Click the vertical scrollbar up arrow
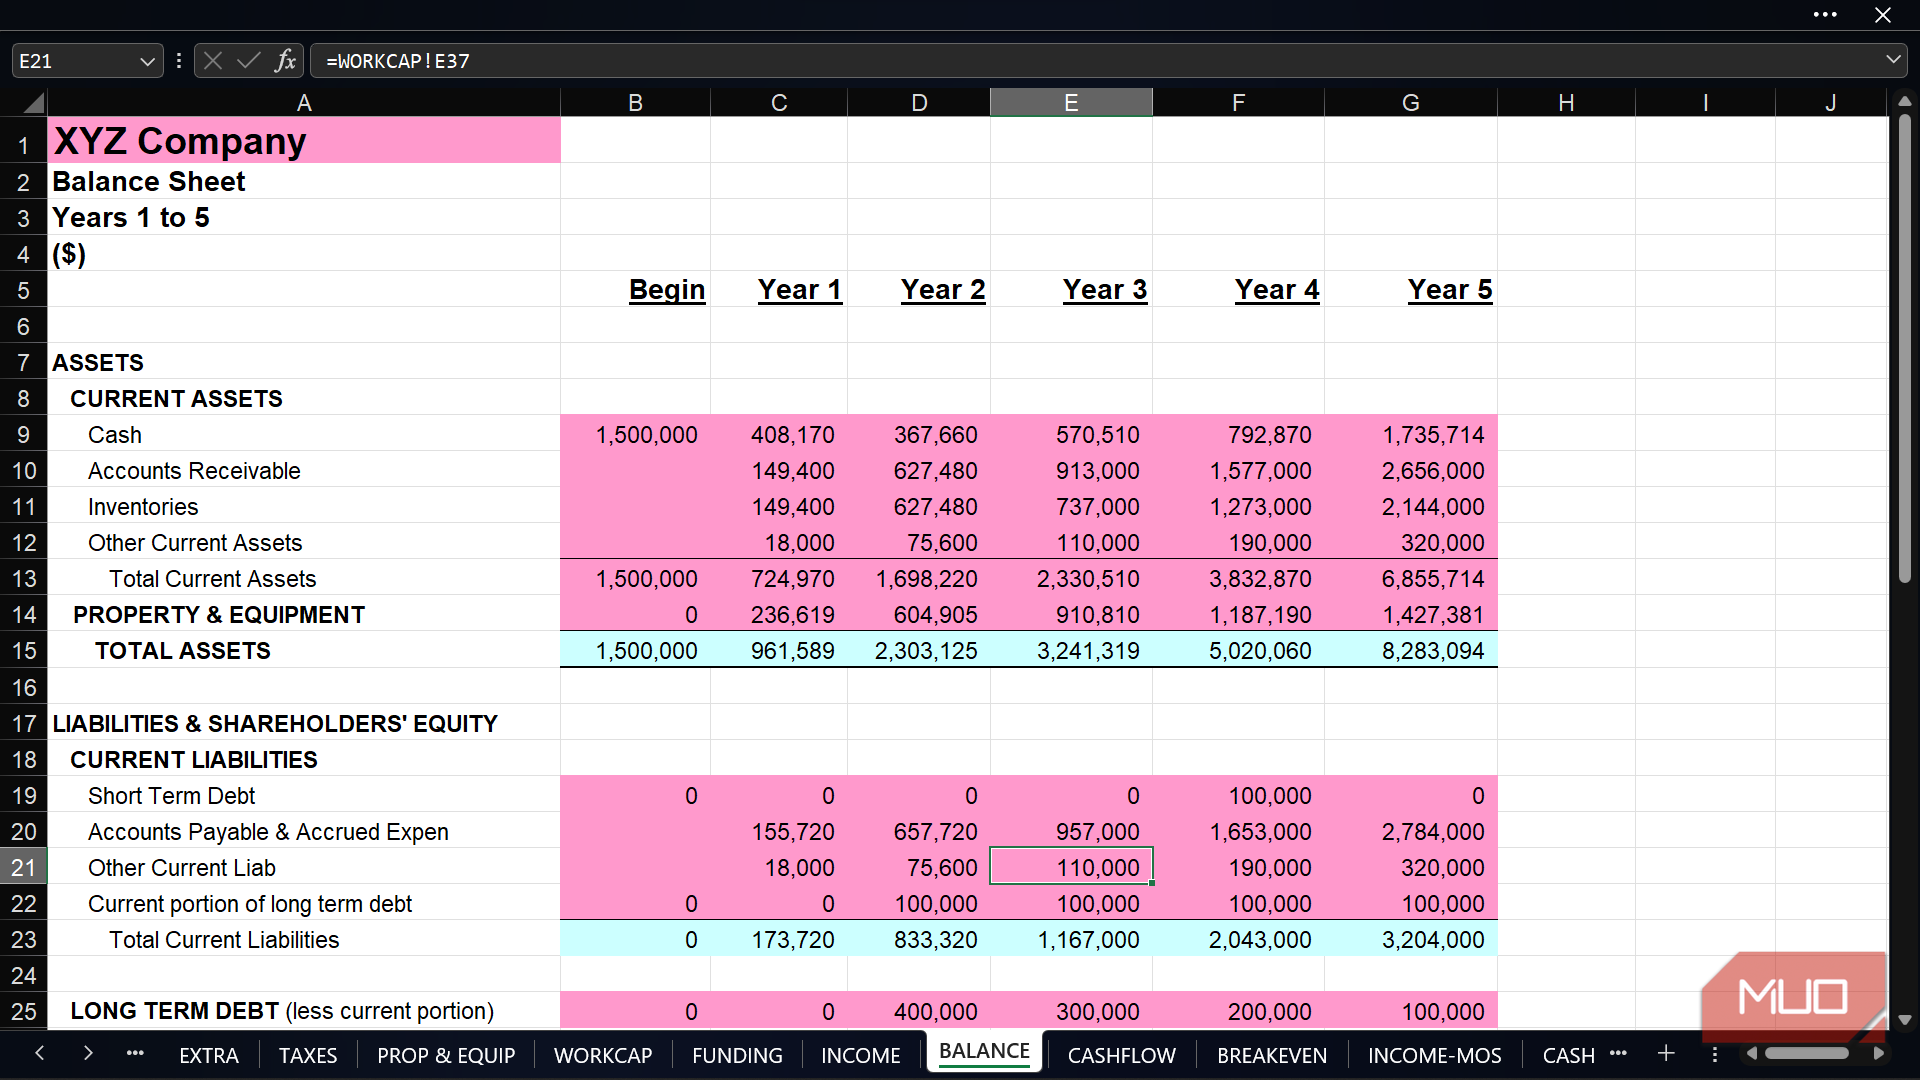Viewport: 1920px width, 1080px height. (x=1904, y=101)
